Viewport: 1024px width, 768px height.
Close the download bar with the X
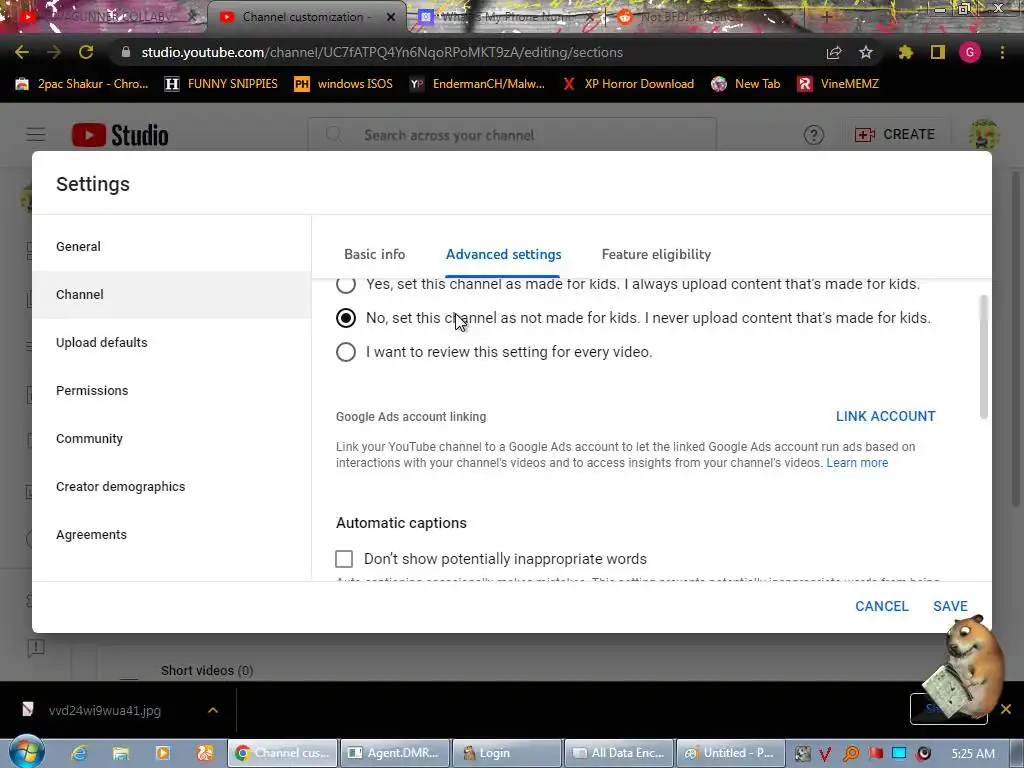1006,709
